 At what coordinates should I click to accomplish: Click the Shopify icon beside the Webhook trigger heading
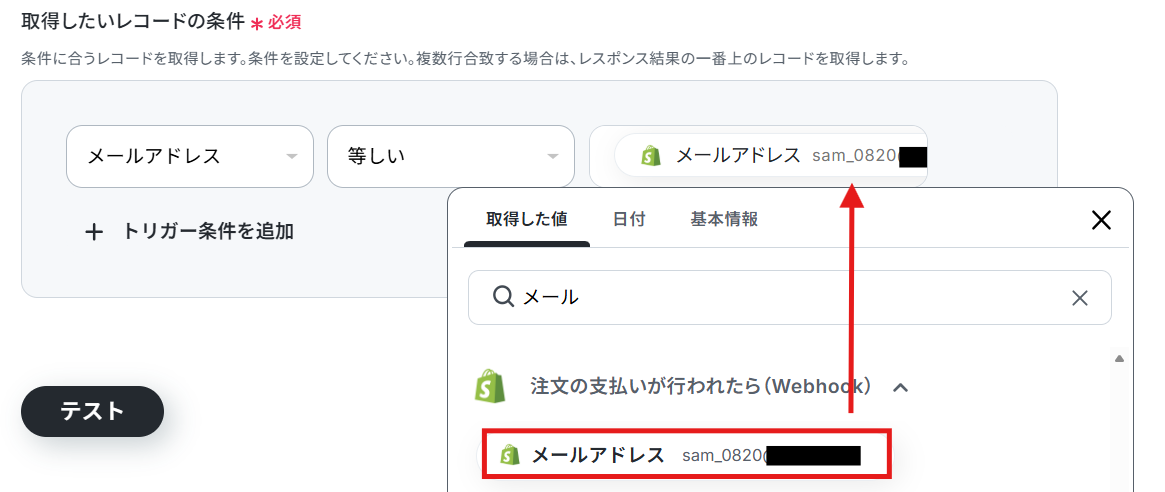click(490, 386)
